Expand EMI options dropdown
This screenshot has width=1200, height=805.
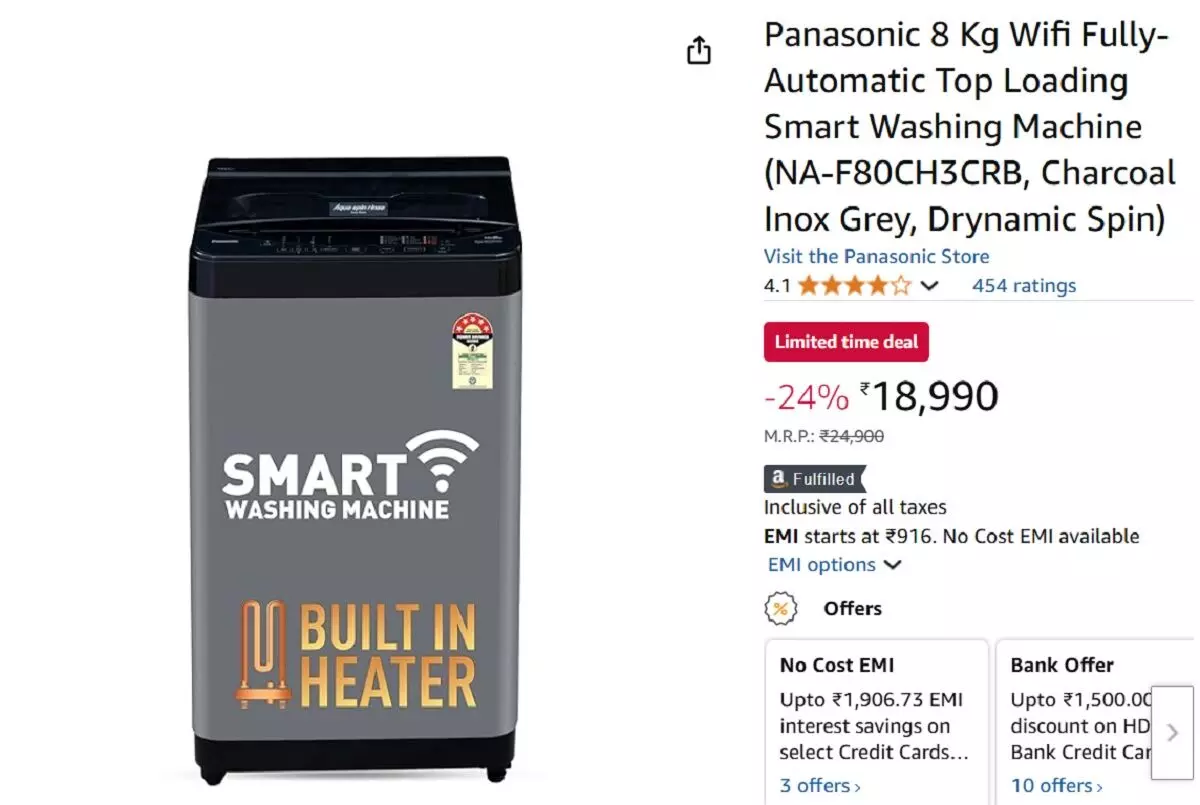pos(834,565)
